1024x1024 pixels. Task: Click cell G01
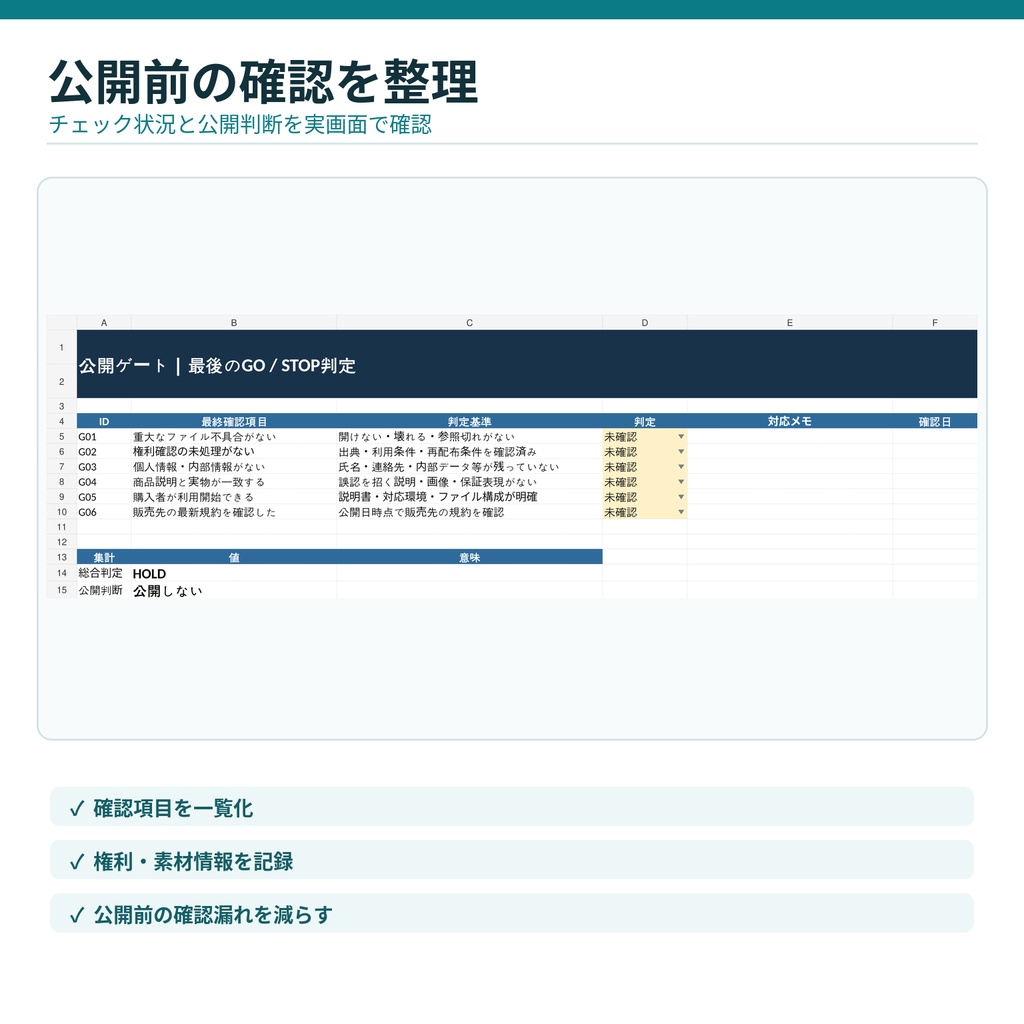(104, 436)
